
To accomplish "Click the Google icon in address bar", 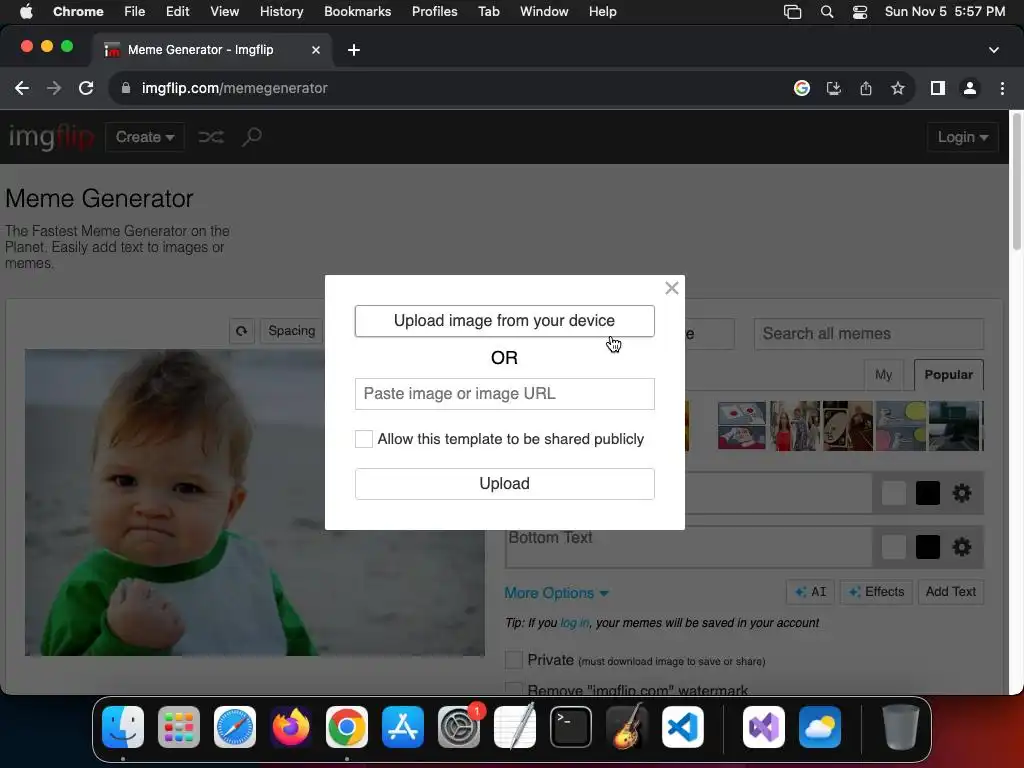I will pyautogui.click(x=801, y=88).
